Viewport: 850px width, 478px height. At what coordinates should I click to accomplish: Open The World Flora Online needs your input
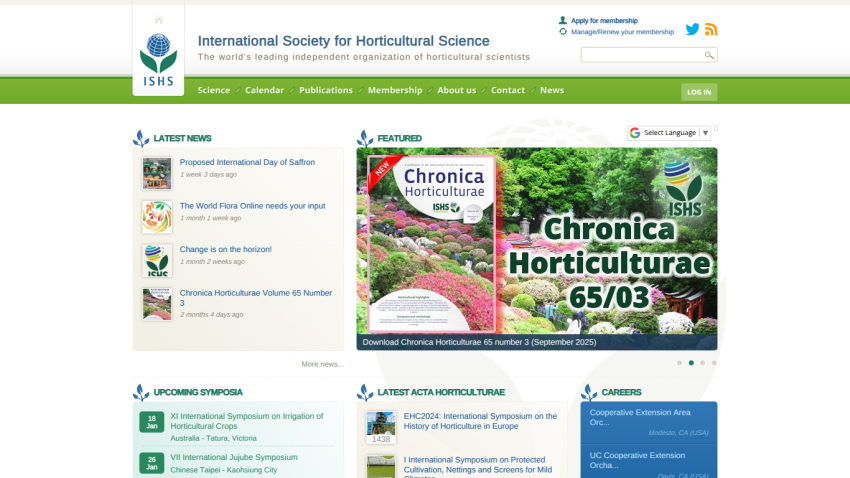253,206
